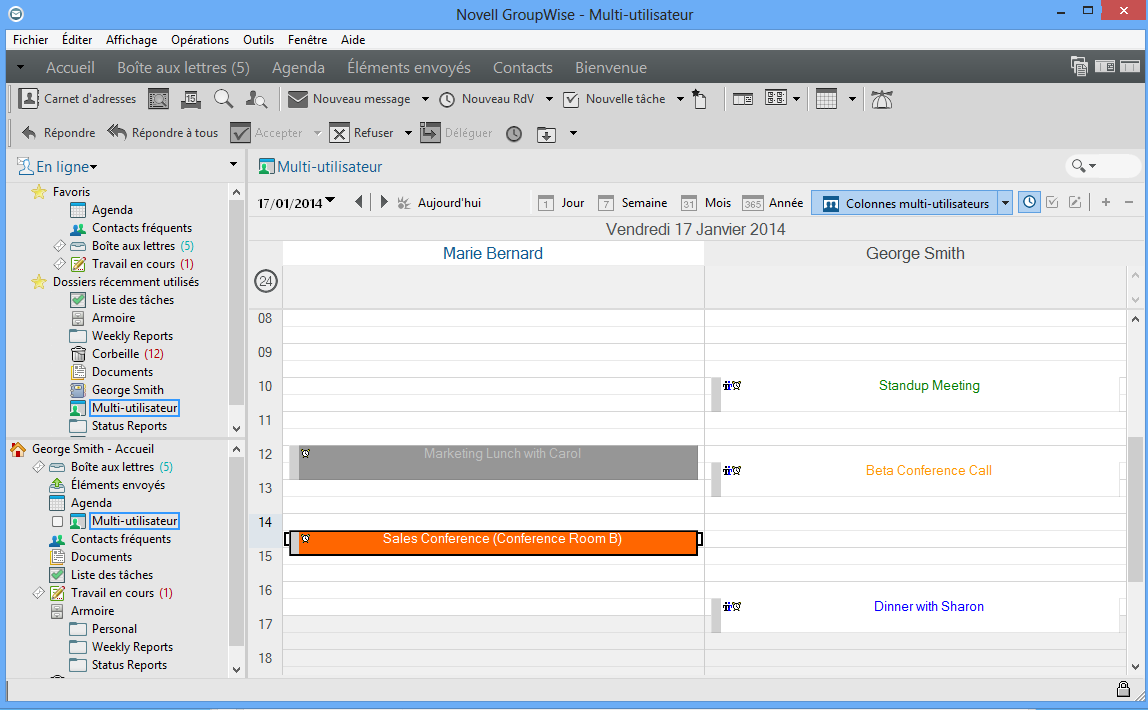Click the Nouveau RdV clock icon
Viewport: 1148px width, 710px height.
pyautogui.click(x=447, y=99)
